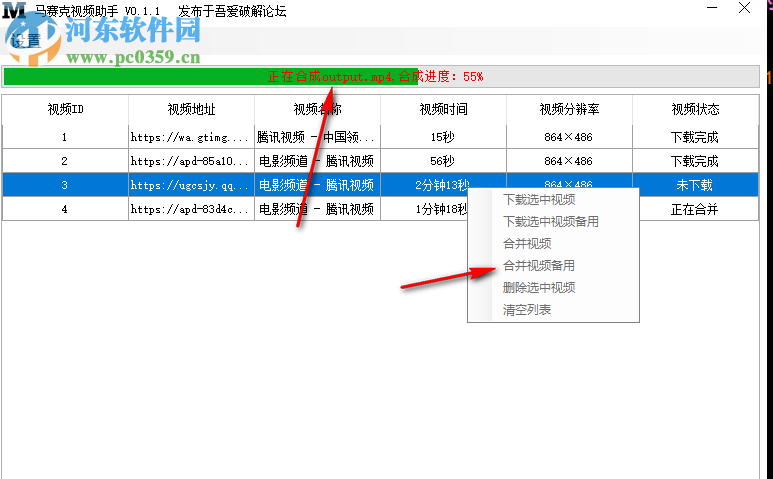Click video ID 3 cell
The image size is (773, 479).
pyautogui.click(x=65, y=185)
